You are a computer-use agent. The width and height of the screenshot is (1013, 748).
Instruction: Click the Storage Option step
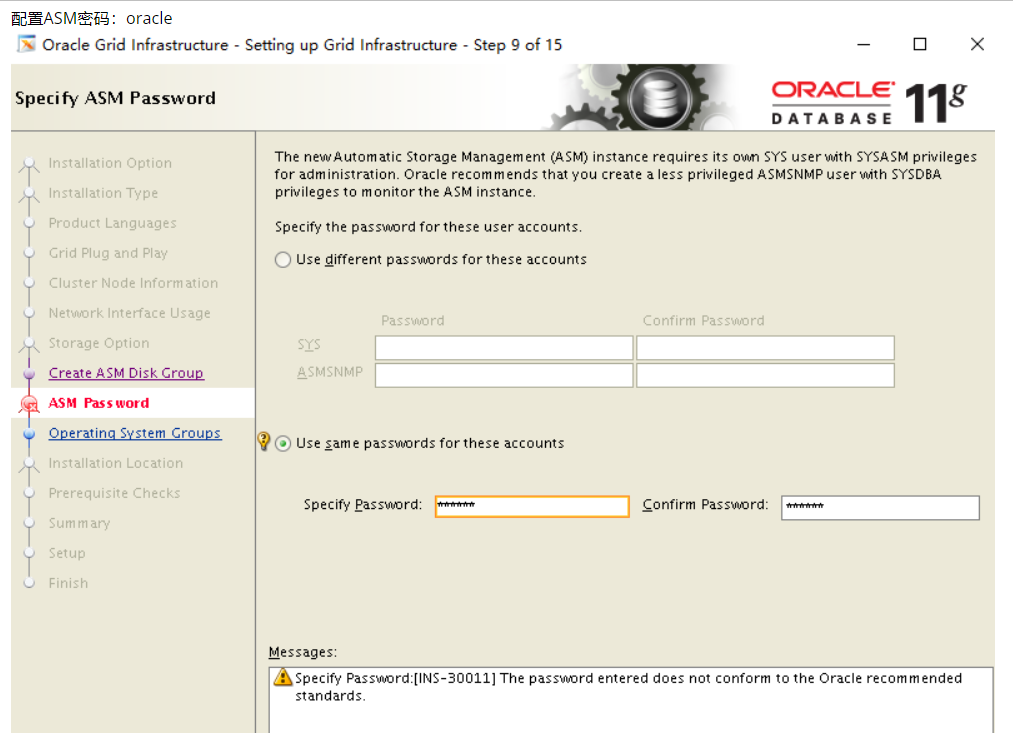(99, 343)
